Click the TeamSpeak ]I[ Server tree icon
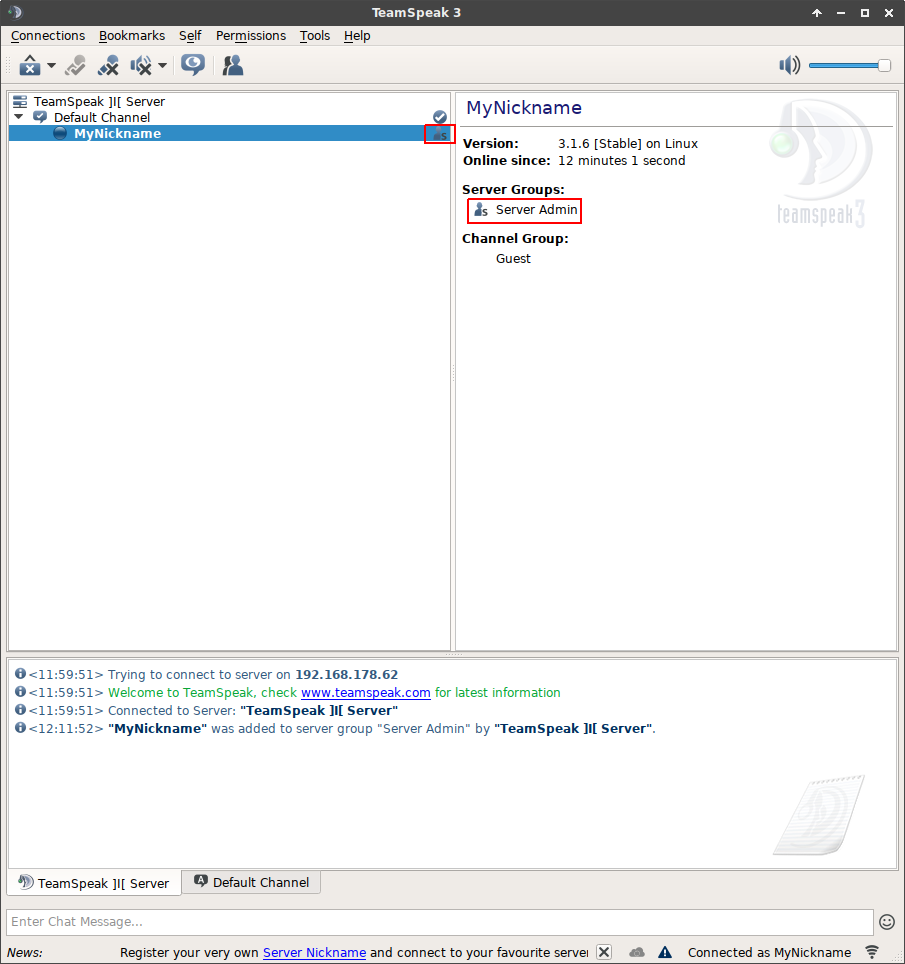The width and height of the screenshot is (905, 964). pyautogui.click(x=20, y=101)
